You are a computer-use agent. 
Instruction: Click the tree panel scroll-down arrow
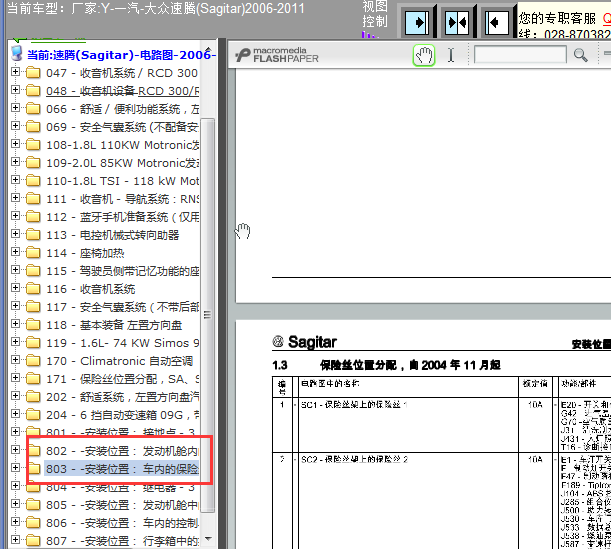click(208, 539)
